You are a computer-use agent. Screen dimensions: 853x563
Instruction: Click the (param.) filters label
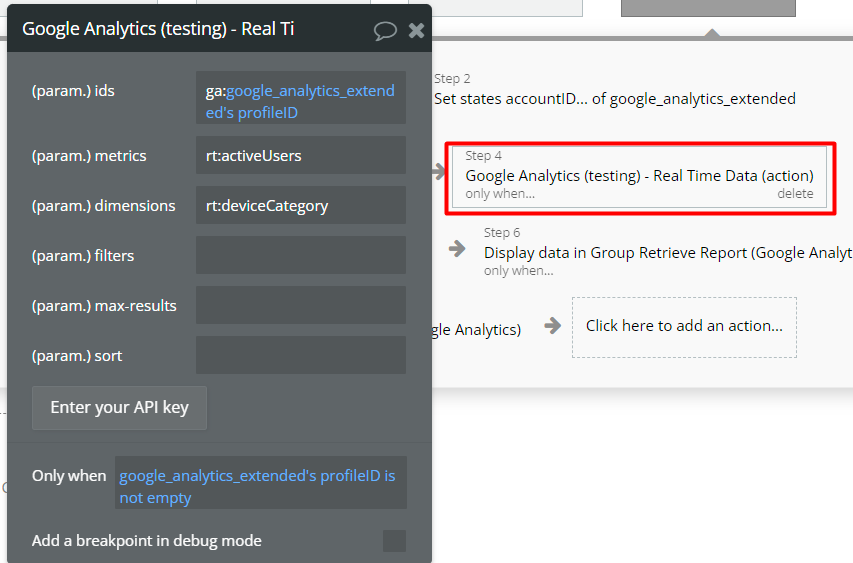click(83, 256)
